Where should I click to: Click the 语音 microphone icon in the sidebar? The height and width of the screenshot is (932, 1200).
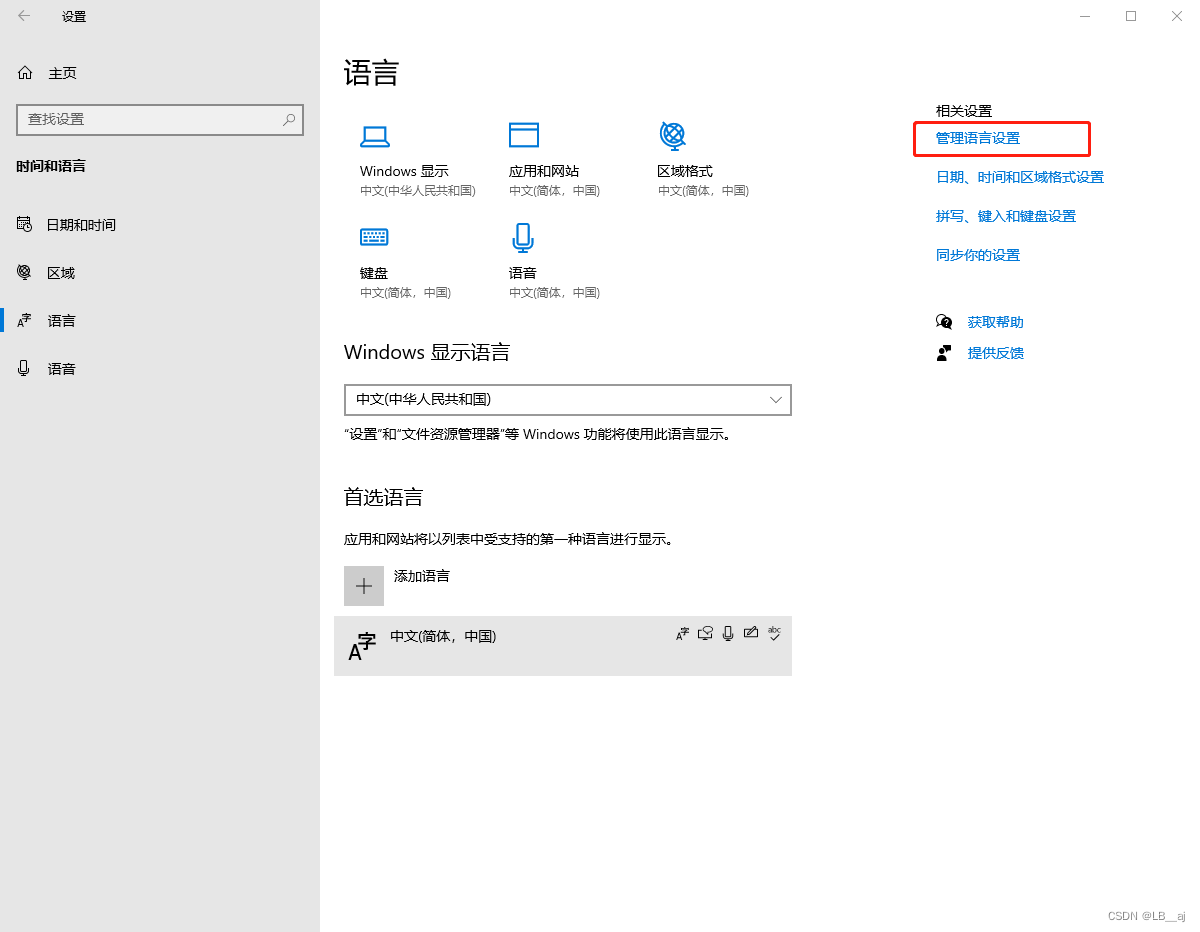pos(24,368)
